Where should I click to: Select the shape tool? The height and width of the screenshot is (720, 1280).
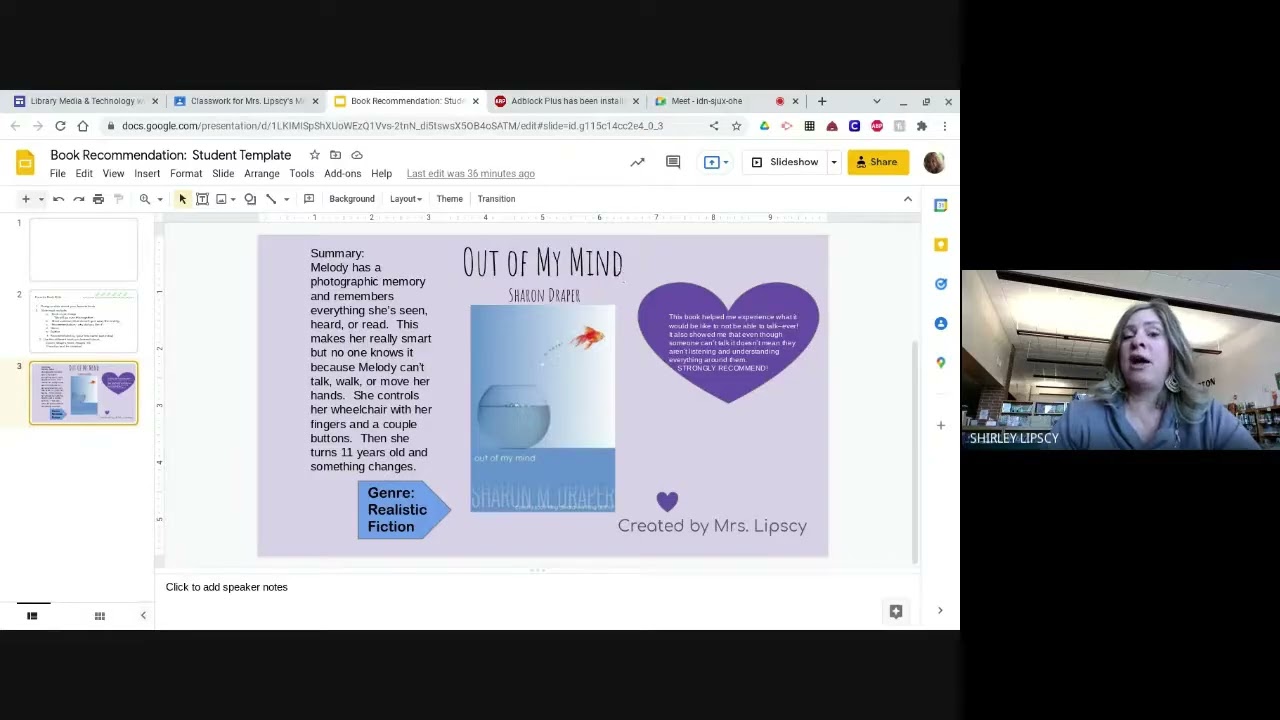tap(250, 199)
